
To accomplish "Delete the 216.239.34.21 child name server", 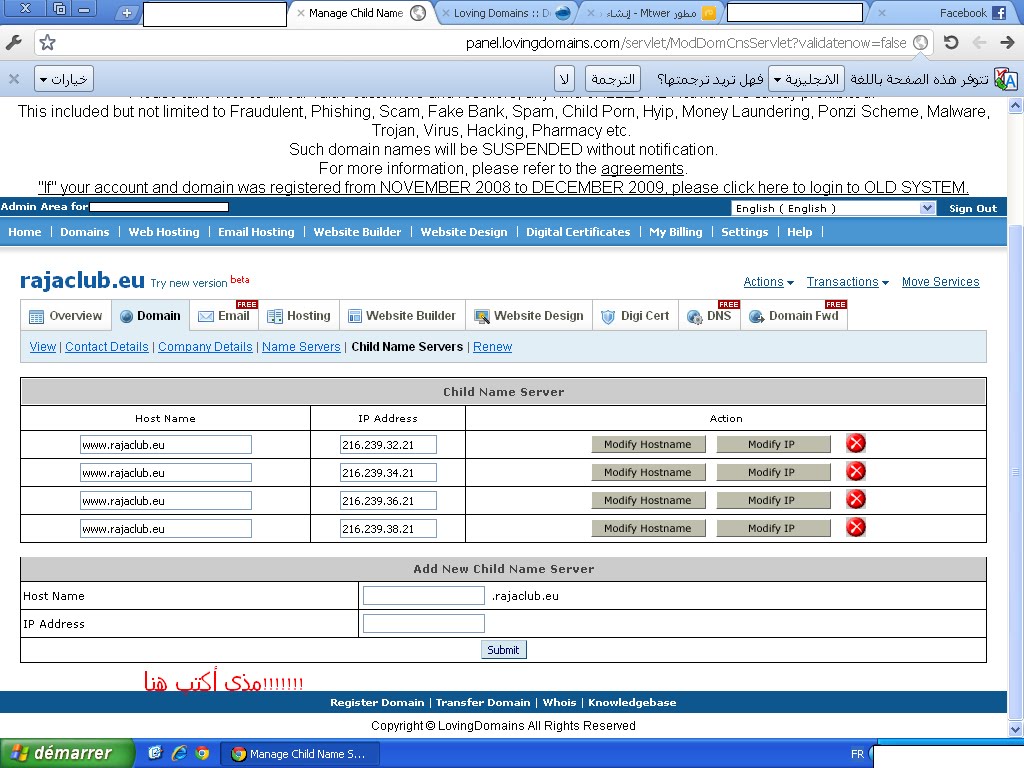I will point(856,472).
